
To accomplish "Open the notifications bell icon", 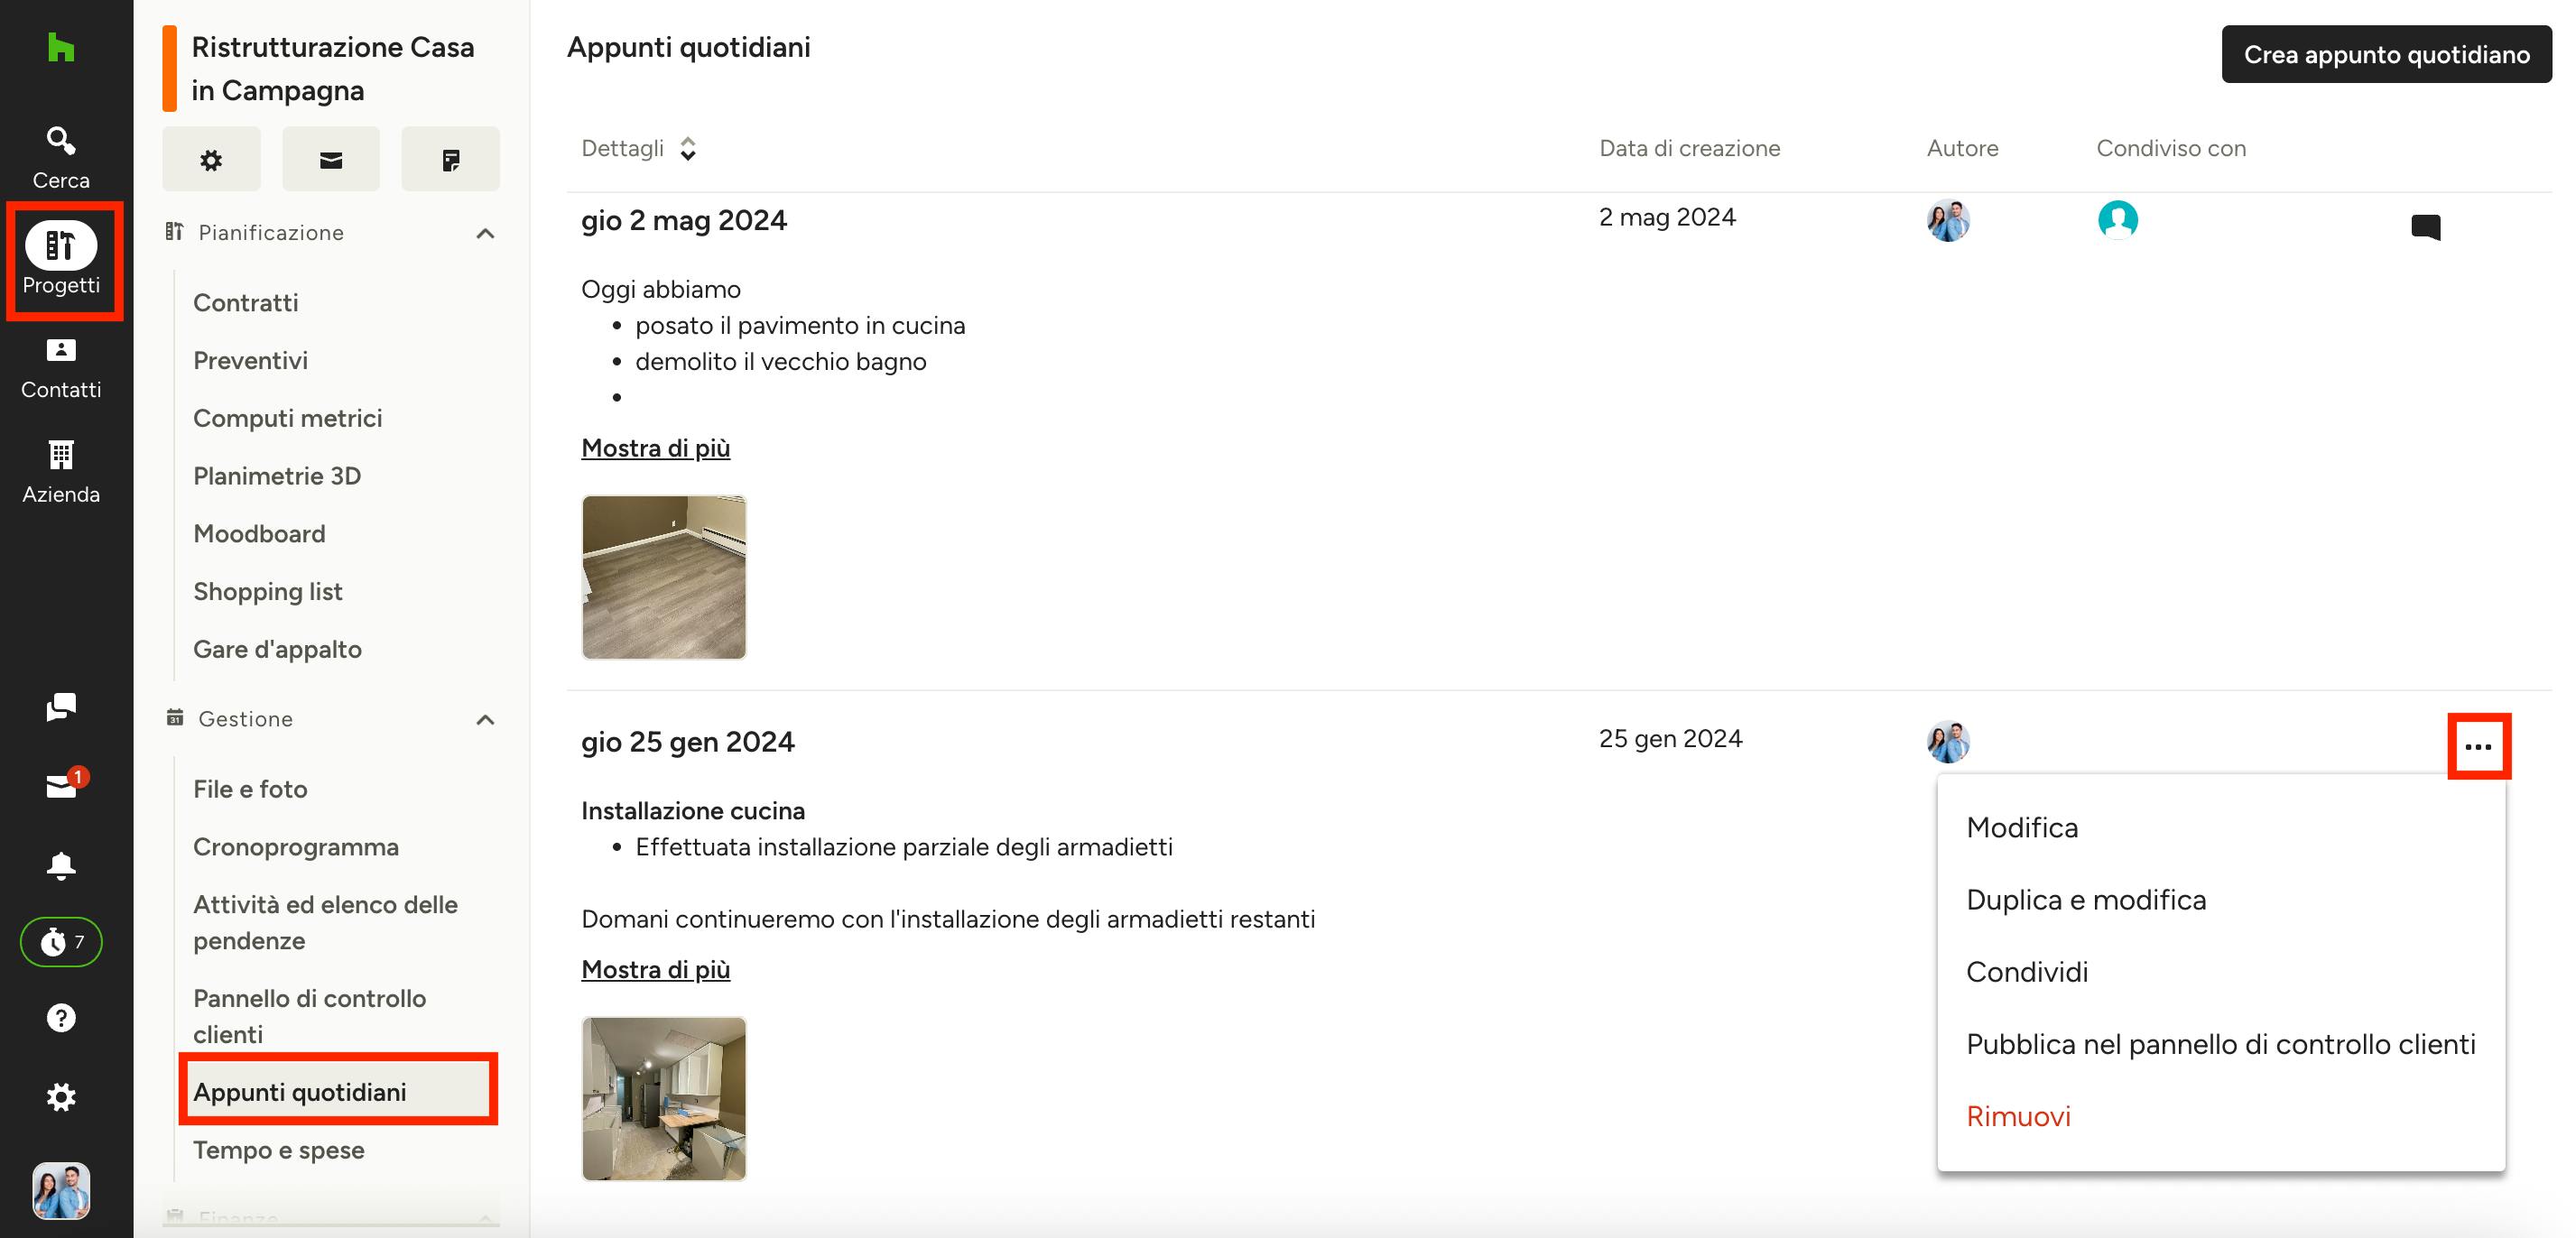I will tap(61, 865).
